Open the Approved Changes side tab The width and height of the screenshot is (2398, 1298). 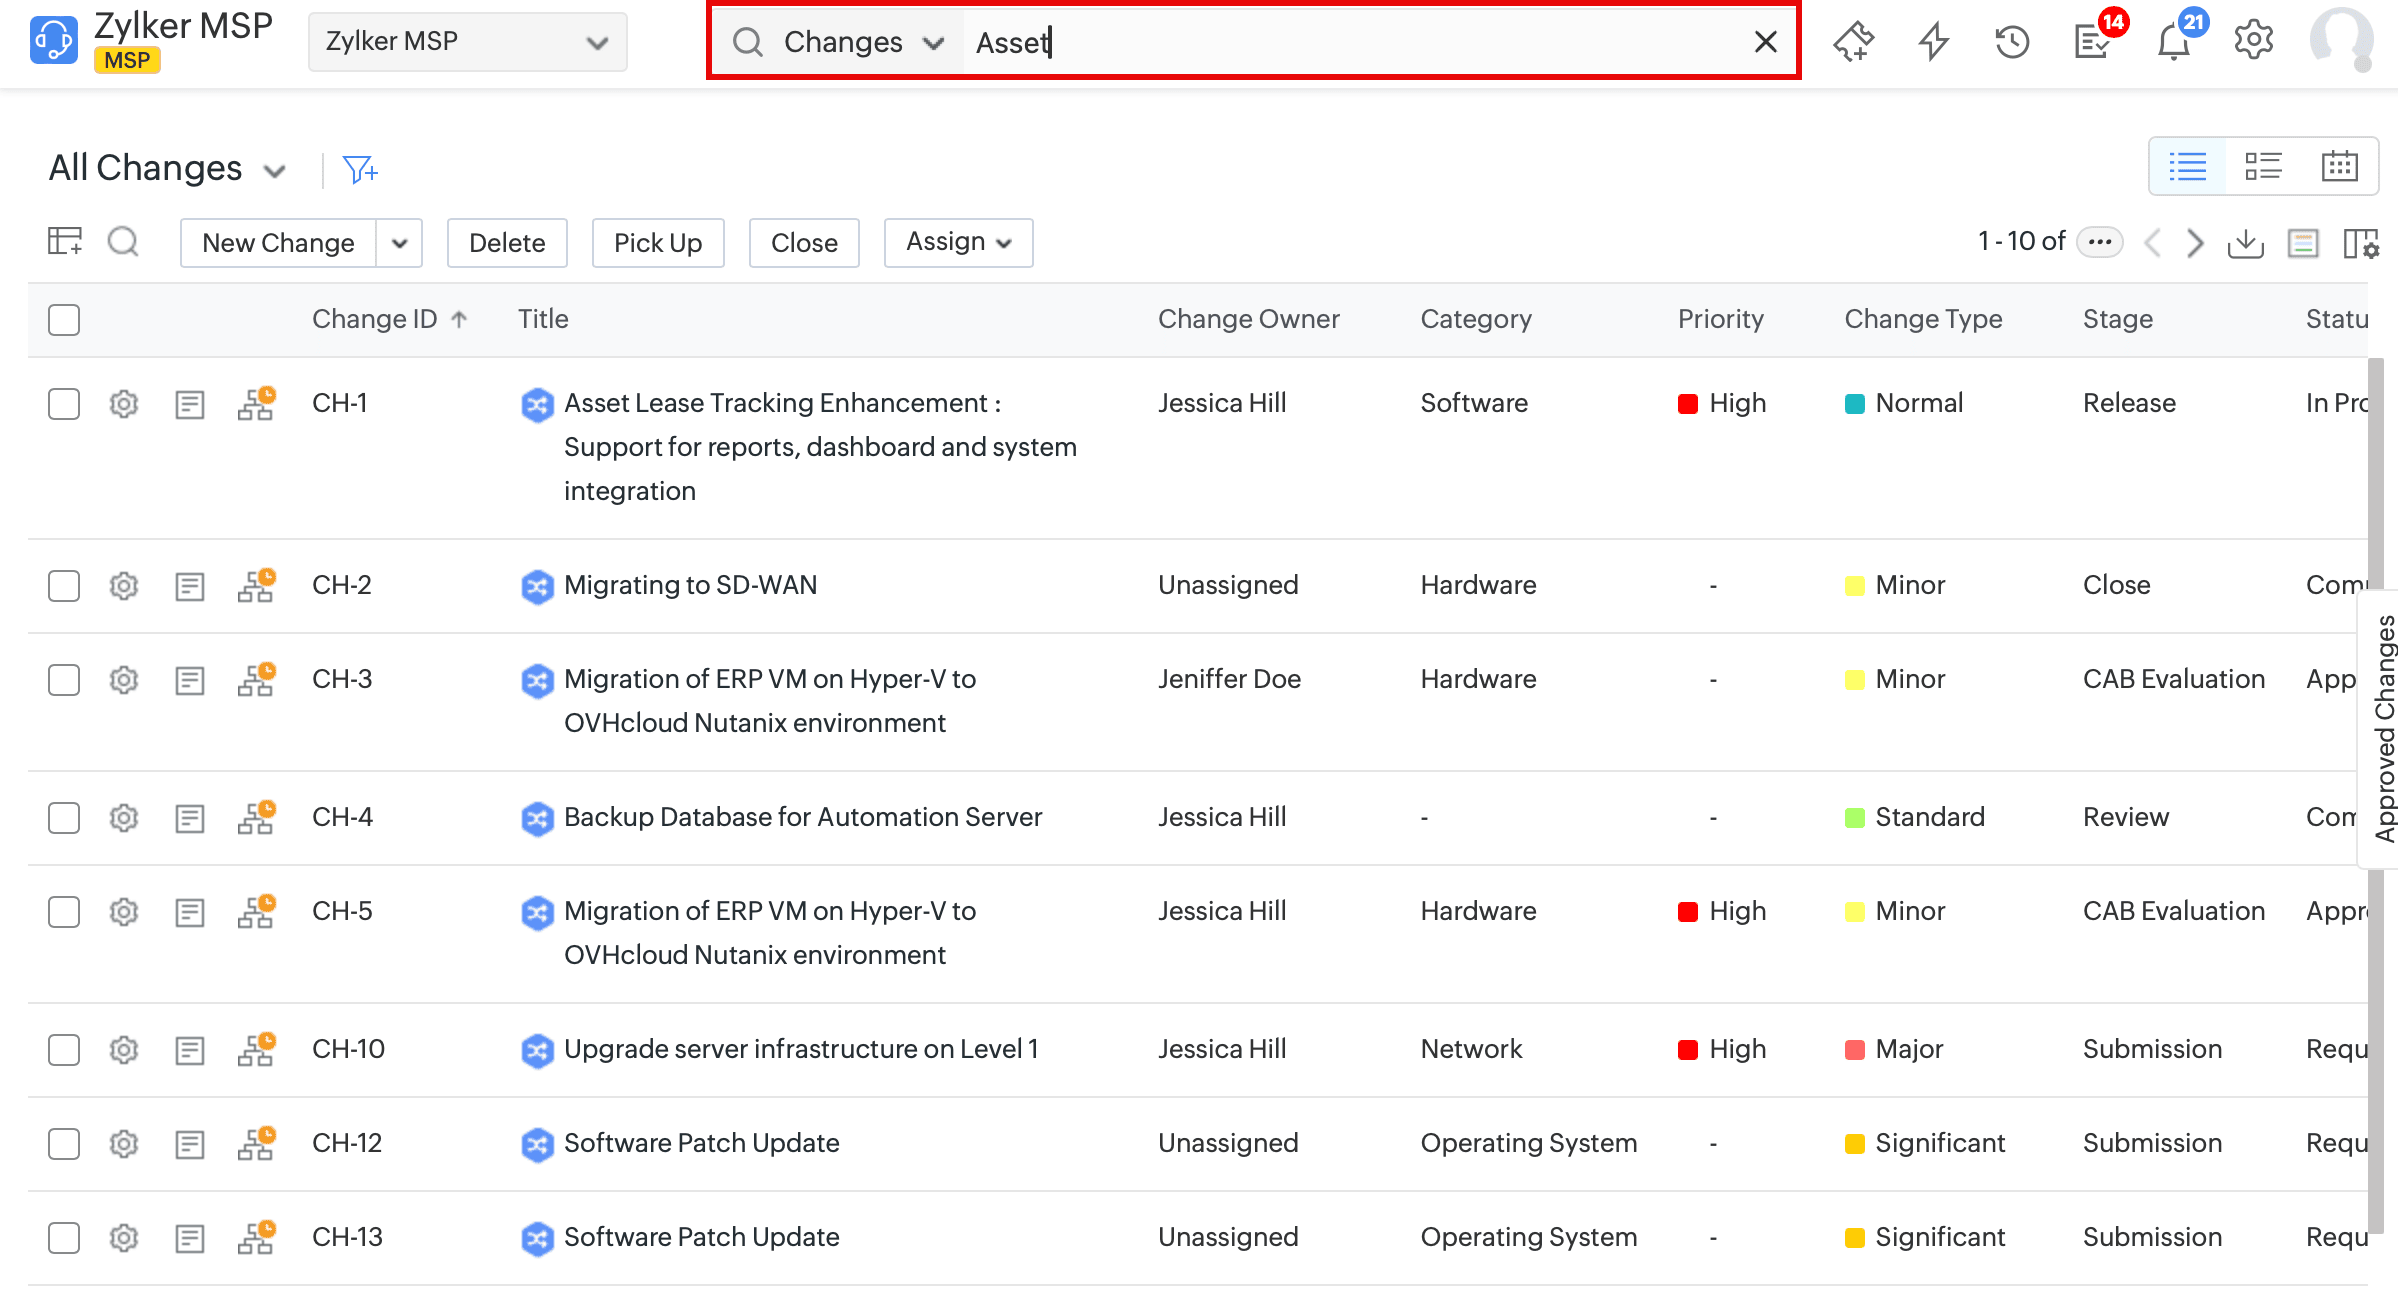[2384, 728]
